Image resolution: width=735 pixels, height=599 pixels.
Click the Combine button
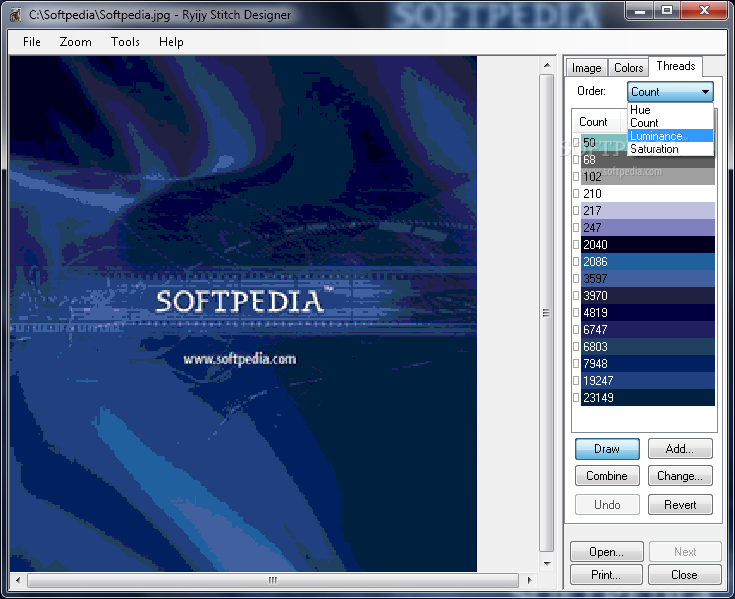point(607,476)
